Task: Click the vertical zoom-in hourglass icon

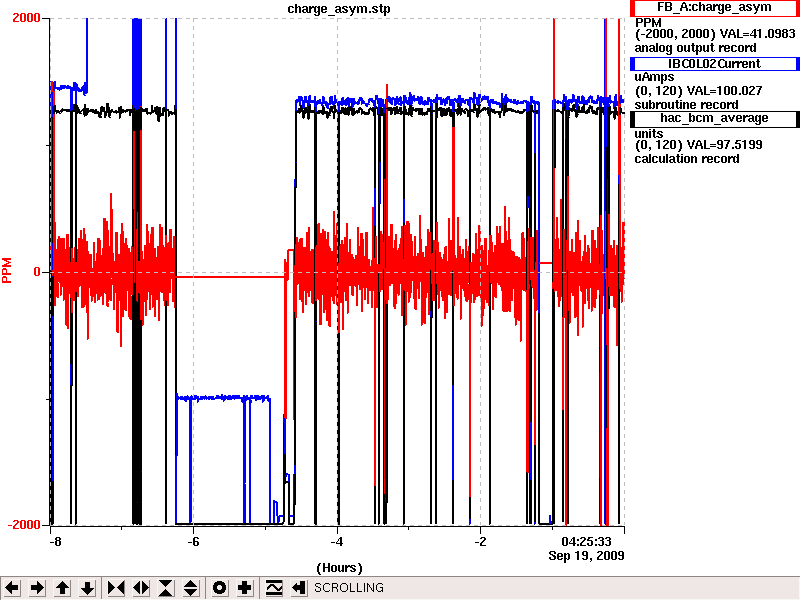Action: tap(166, 588)
